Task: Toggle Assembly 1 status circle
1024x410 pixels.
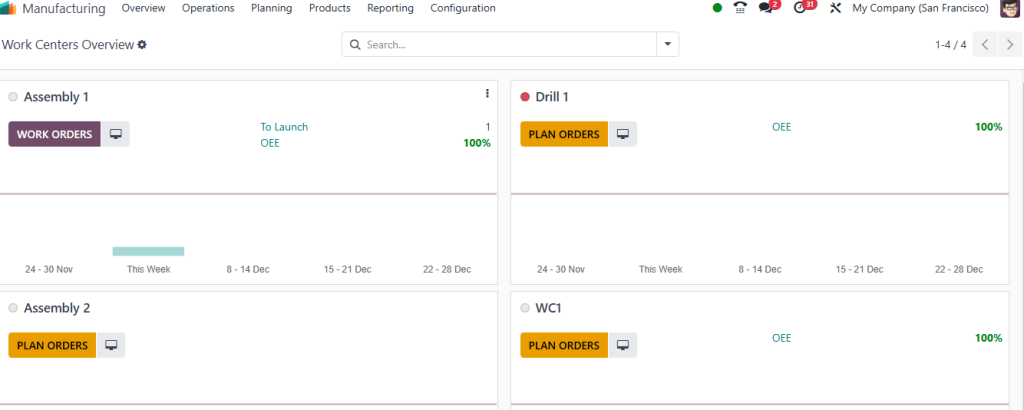Action: (13, 97)
